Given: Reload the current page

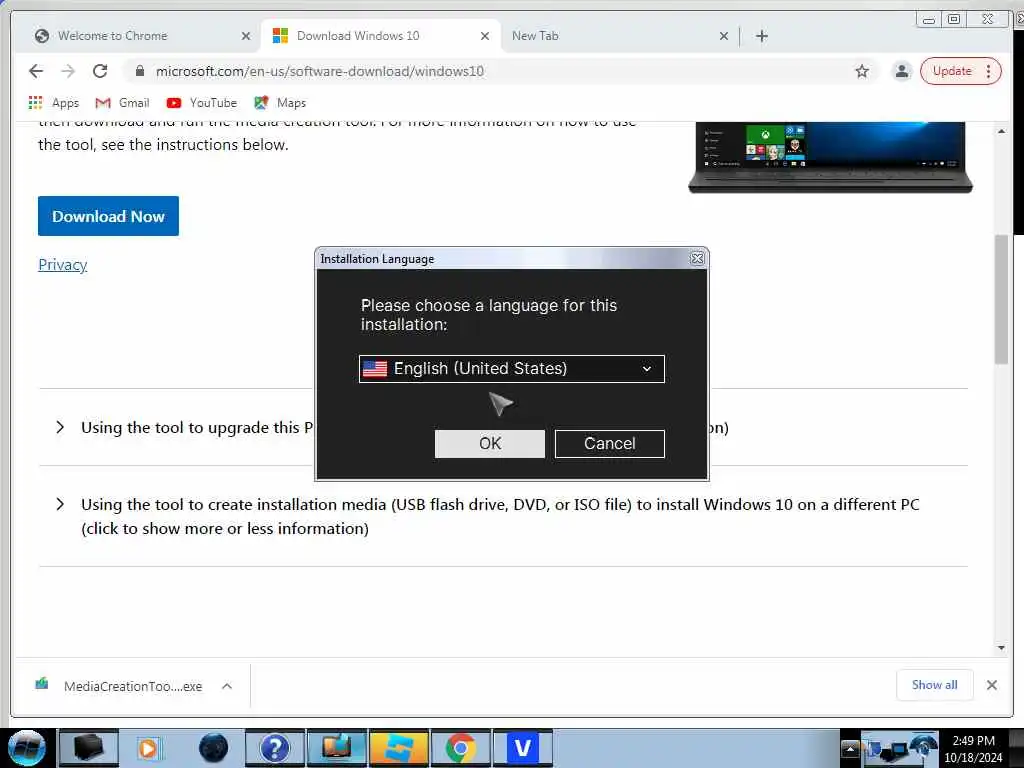Looking at the screenshot, I should click(100, 71).
